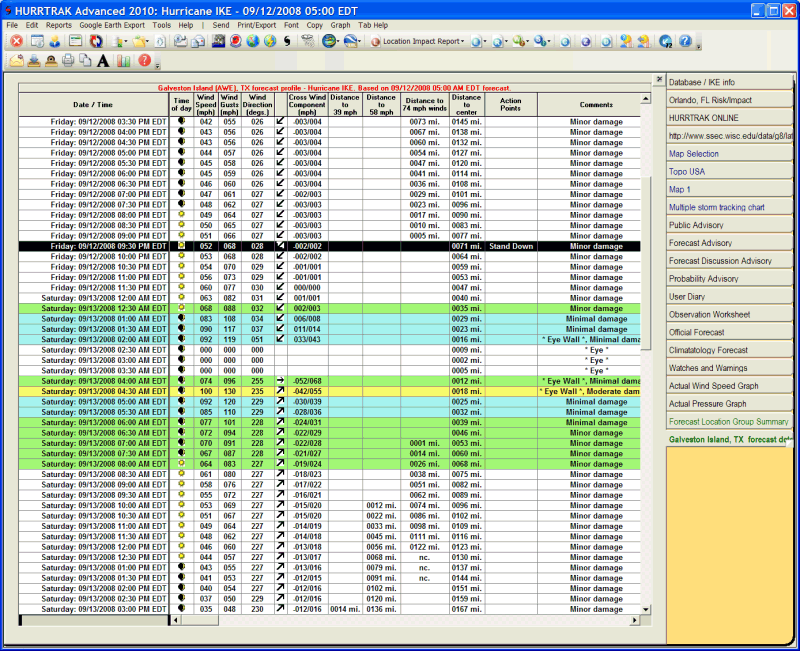Image resolution: width=800 pixels, height=651 pixels.
Task: Open the Google Earth Export menu
Action: pos(112,24)
